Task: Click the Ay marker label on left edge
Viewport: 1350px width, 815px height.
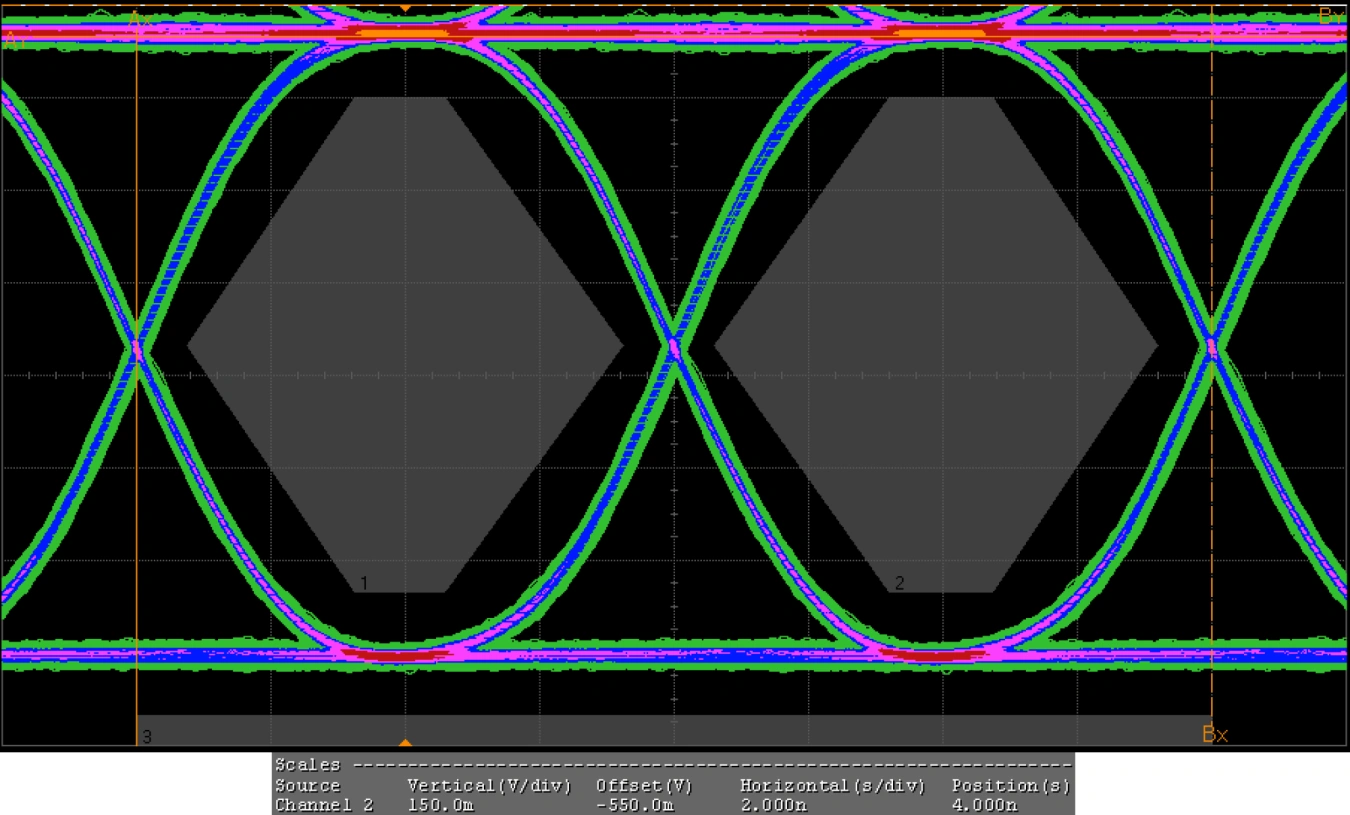Action: click(x=12, y=41)
